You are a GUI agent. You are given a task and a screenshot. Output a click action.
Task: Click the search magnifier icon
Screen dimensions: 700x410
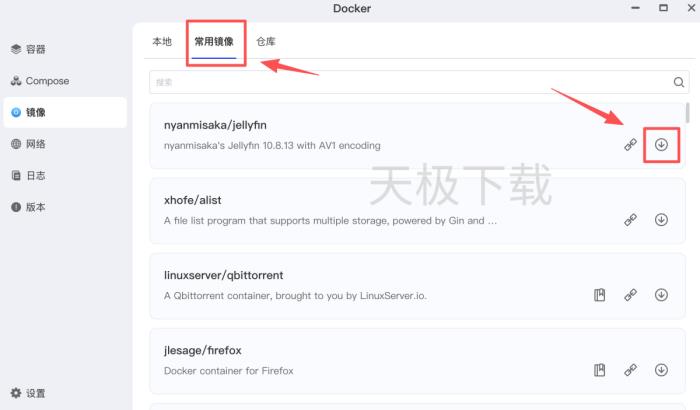coord(679,82)
